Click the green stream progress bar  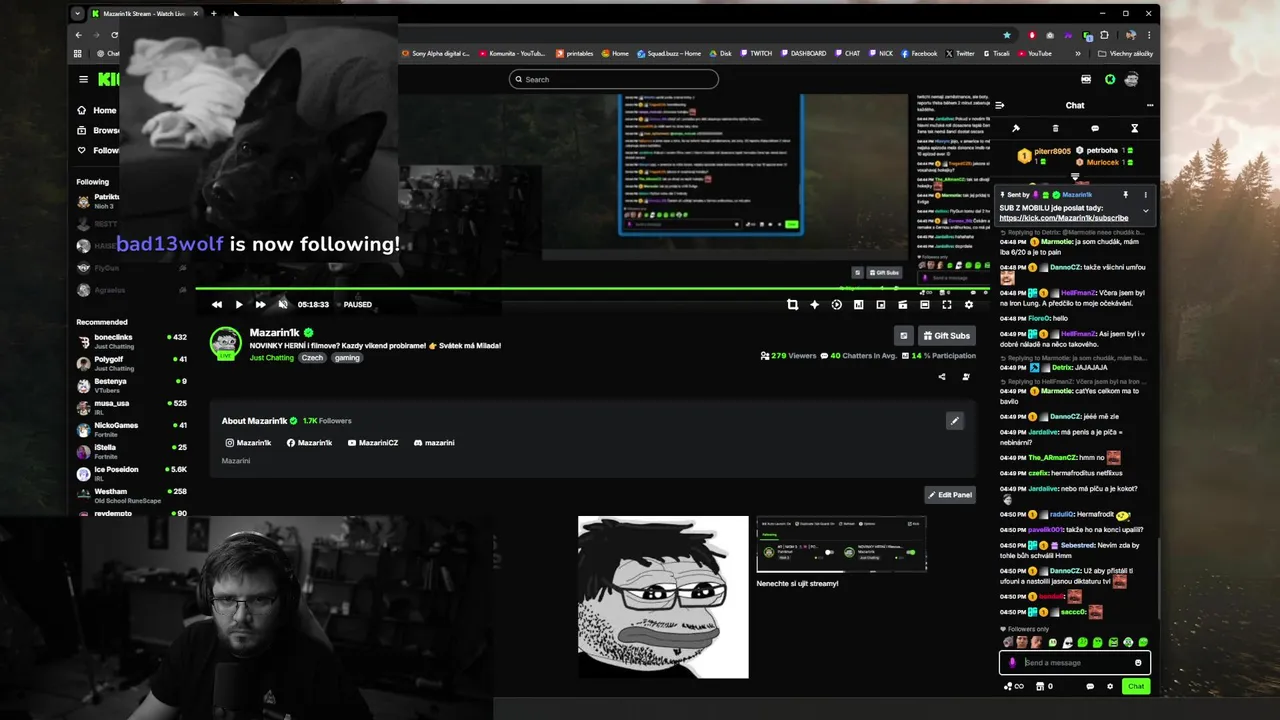pos(592,289)
